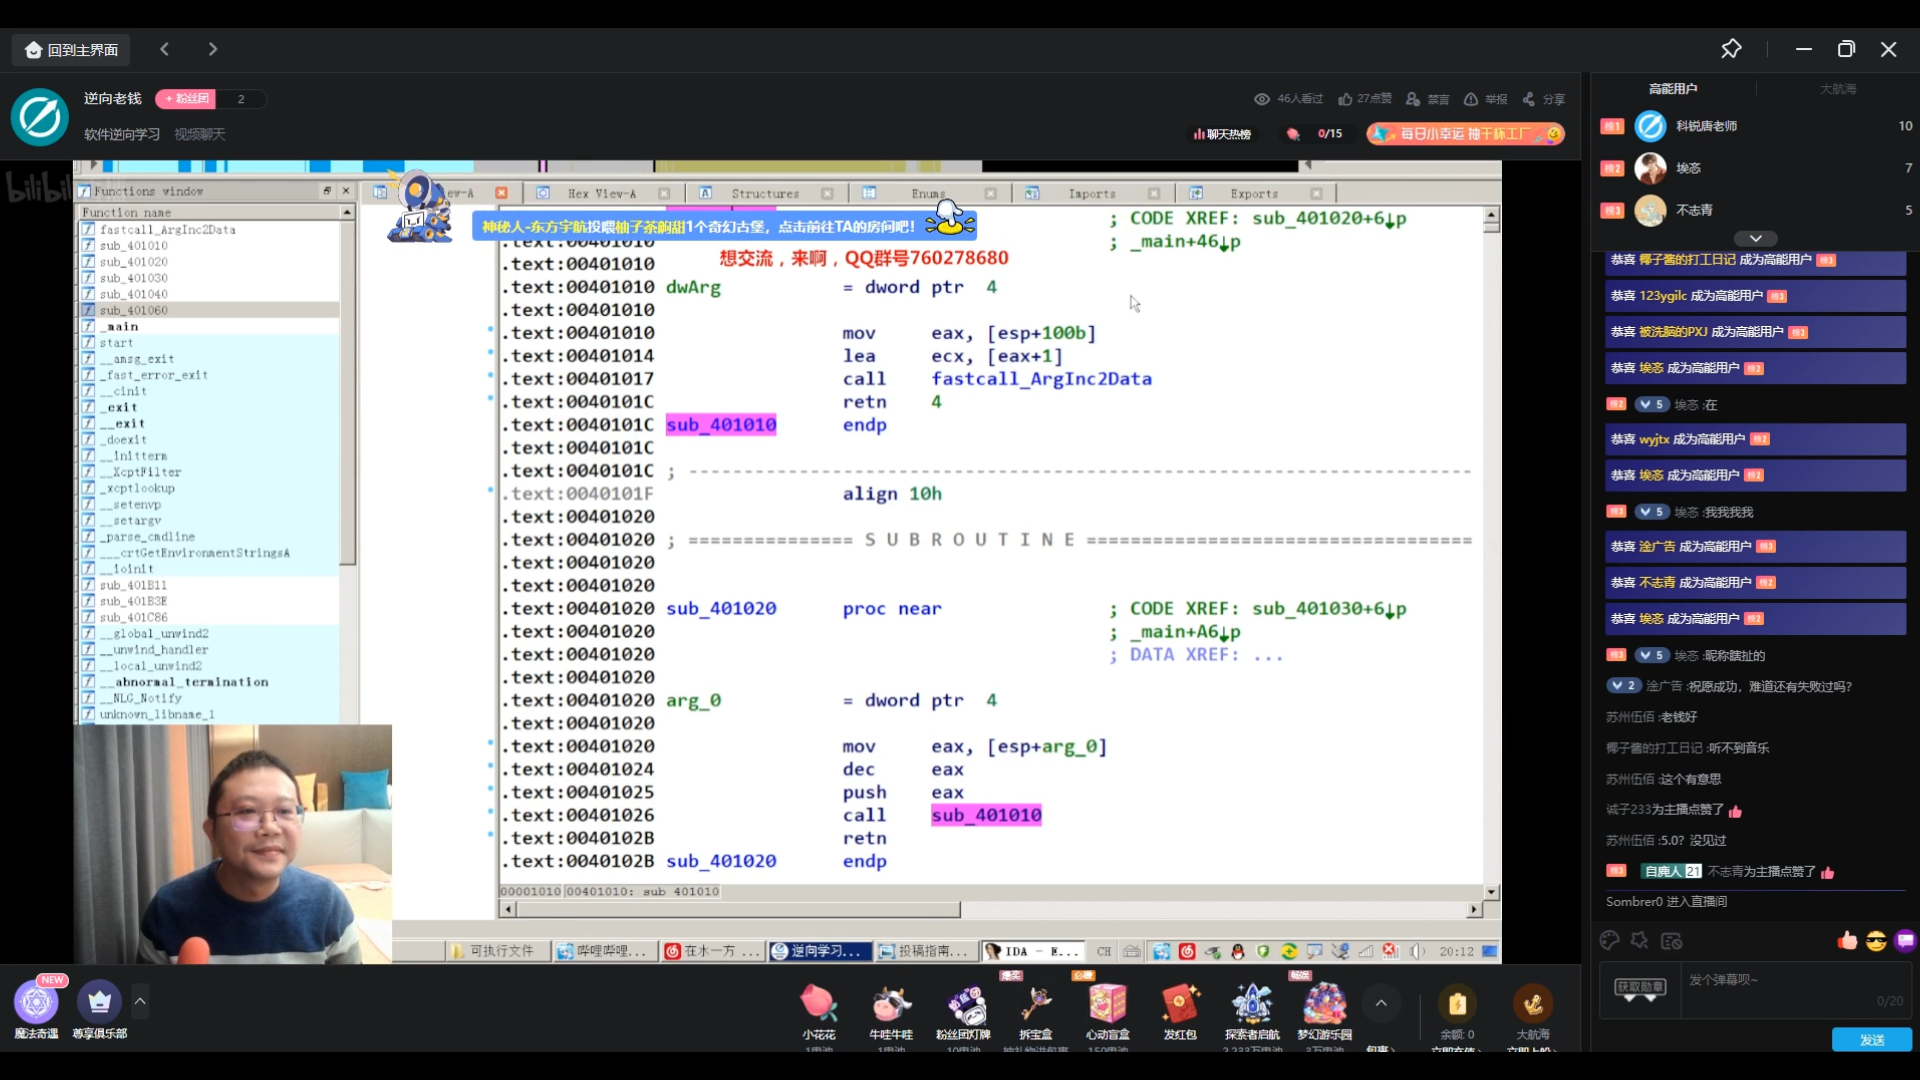This screenshot has height=1080, width=1920.
Task: Close the Exports tab
Action: point(1316,193)
